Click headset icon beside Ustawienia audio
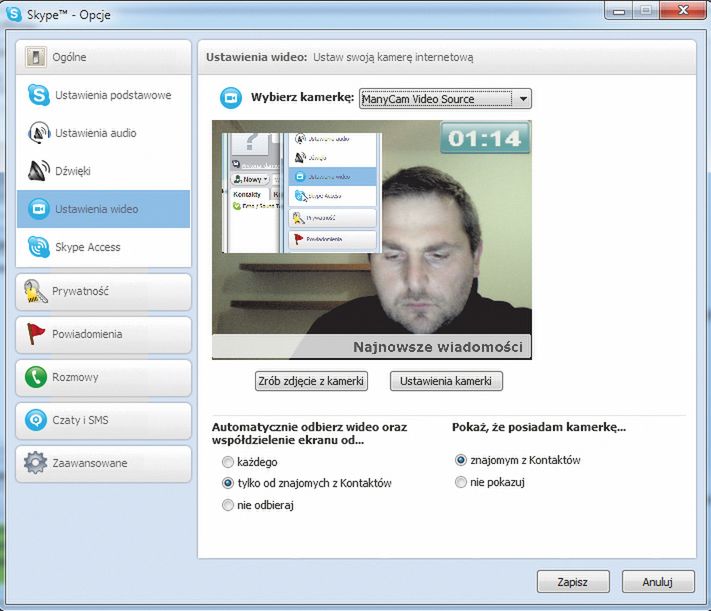The height and width of the screenshot is (611, 711). (x=39, y=132)
